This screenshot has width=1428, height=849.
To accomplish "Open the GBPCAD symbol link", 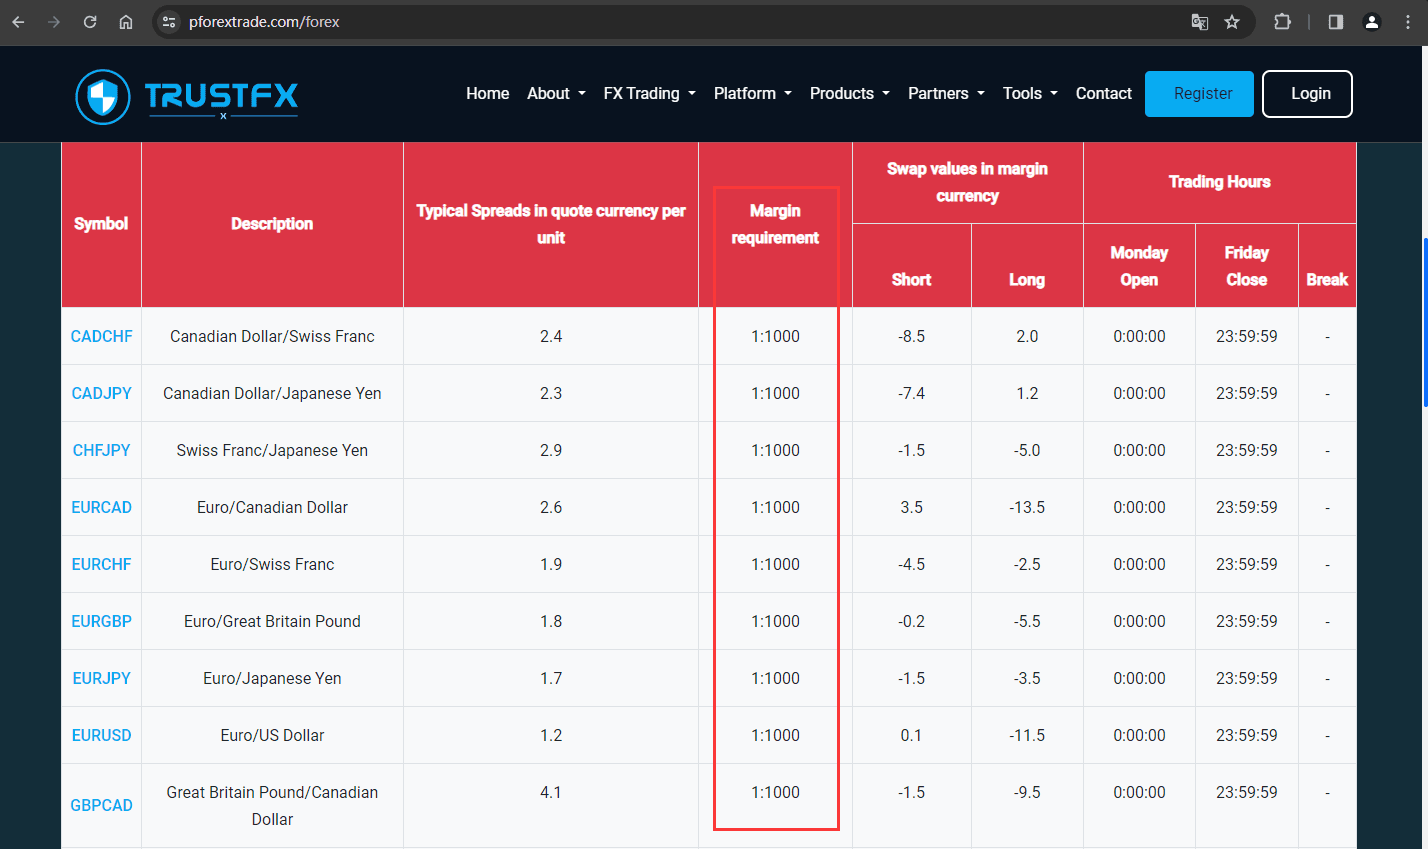I will (x=101, y=805).
